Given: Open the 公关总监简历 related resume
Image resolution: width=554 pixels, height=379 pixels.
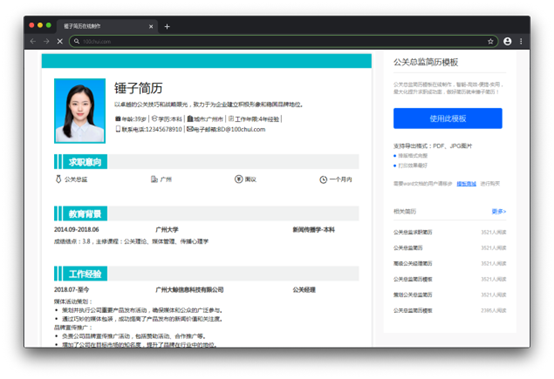Looking at the screenshot, I should coord(408,248).
